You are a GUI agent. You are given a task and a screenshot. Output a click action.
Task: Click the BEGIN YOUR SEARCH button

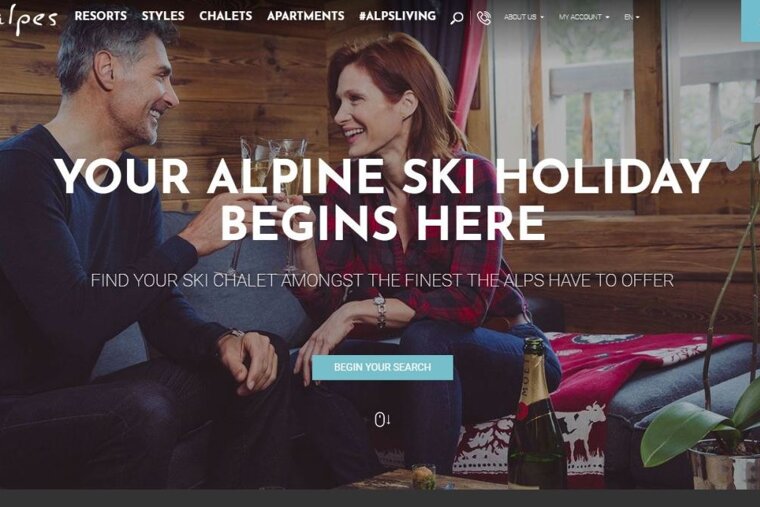(x=382, y=367)
